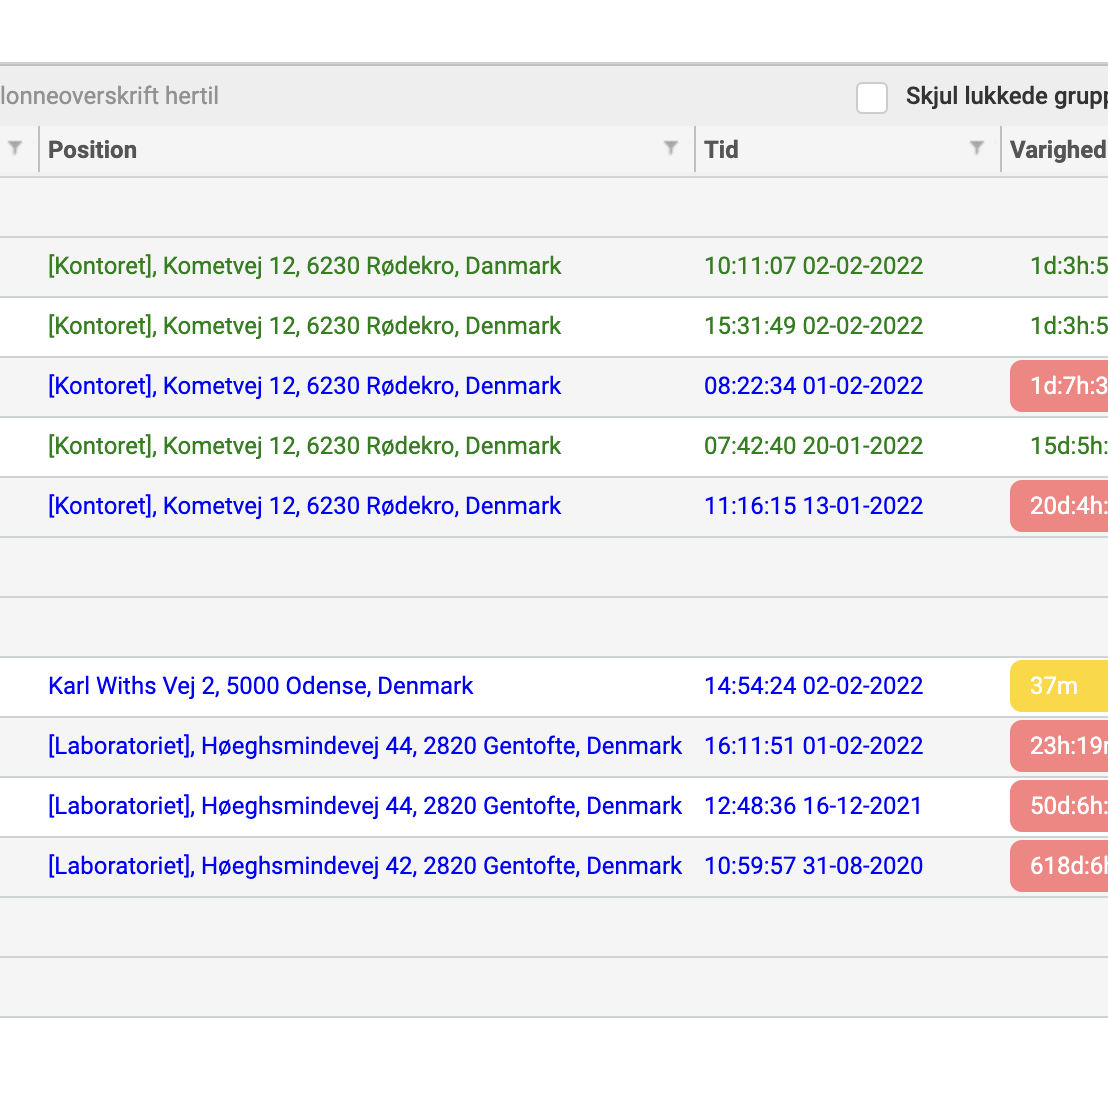Sort by the Tid column header
Screen dimensions: 1108x1114
[721, 150]
